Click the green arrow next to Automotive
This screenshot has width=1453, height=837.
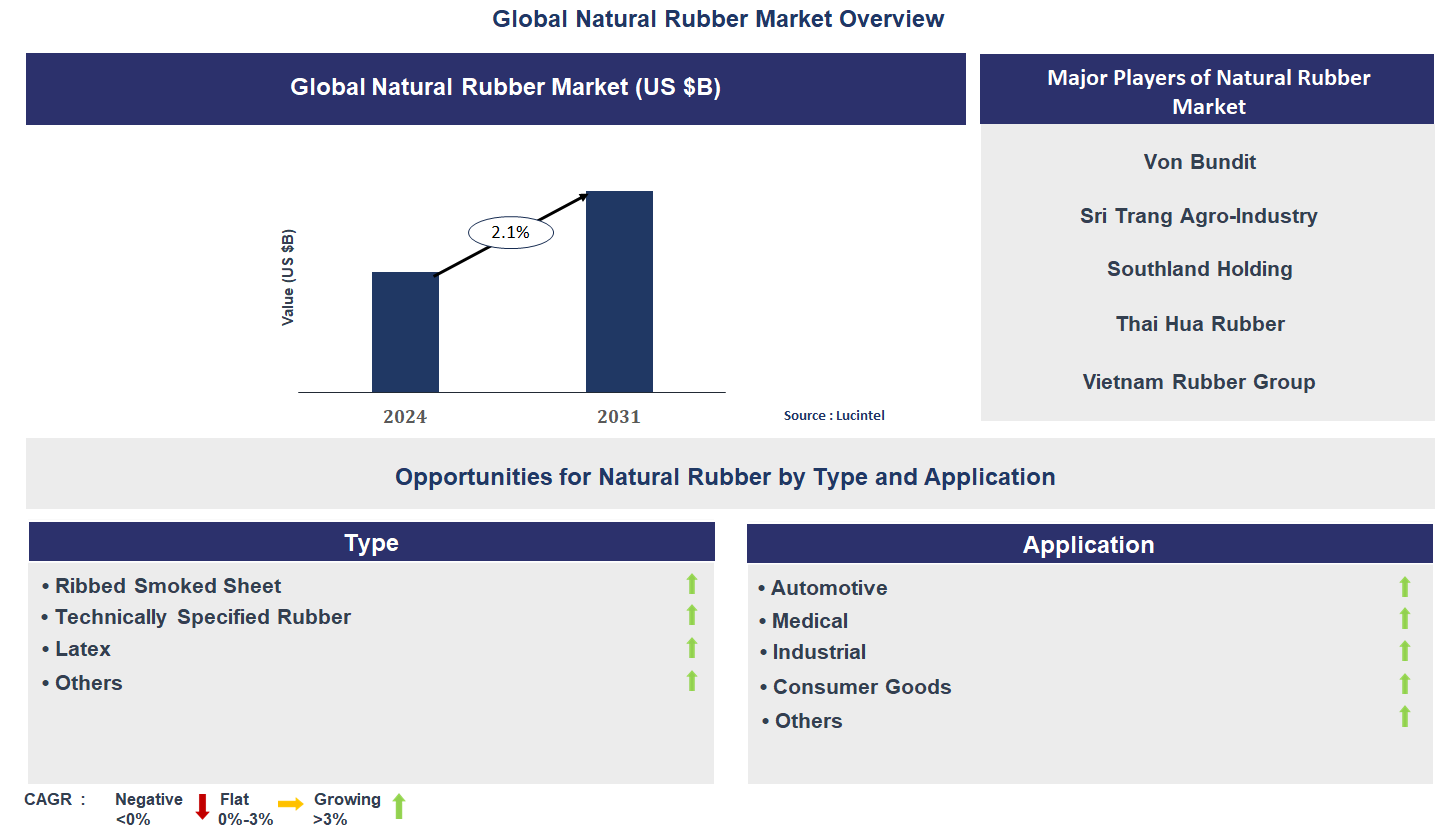pos(1406,587)
